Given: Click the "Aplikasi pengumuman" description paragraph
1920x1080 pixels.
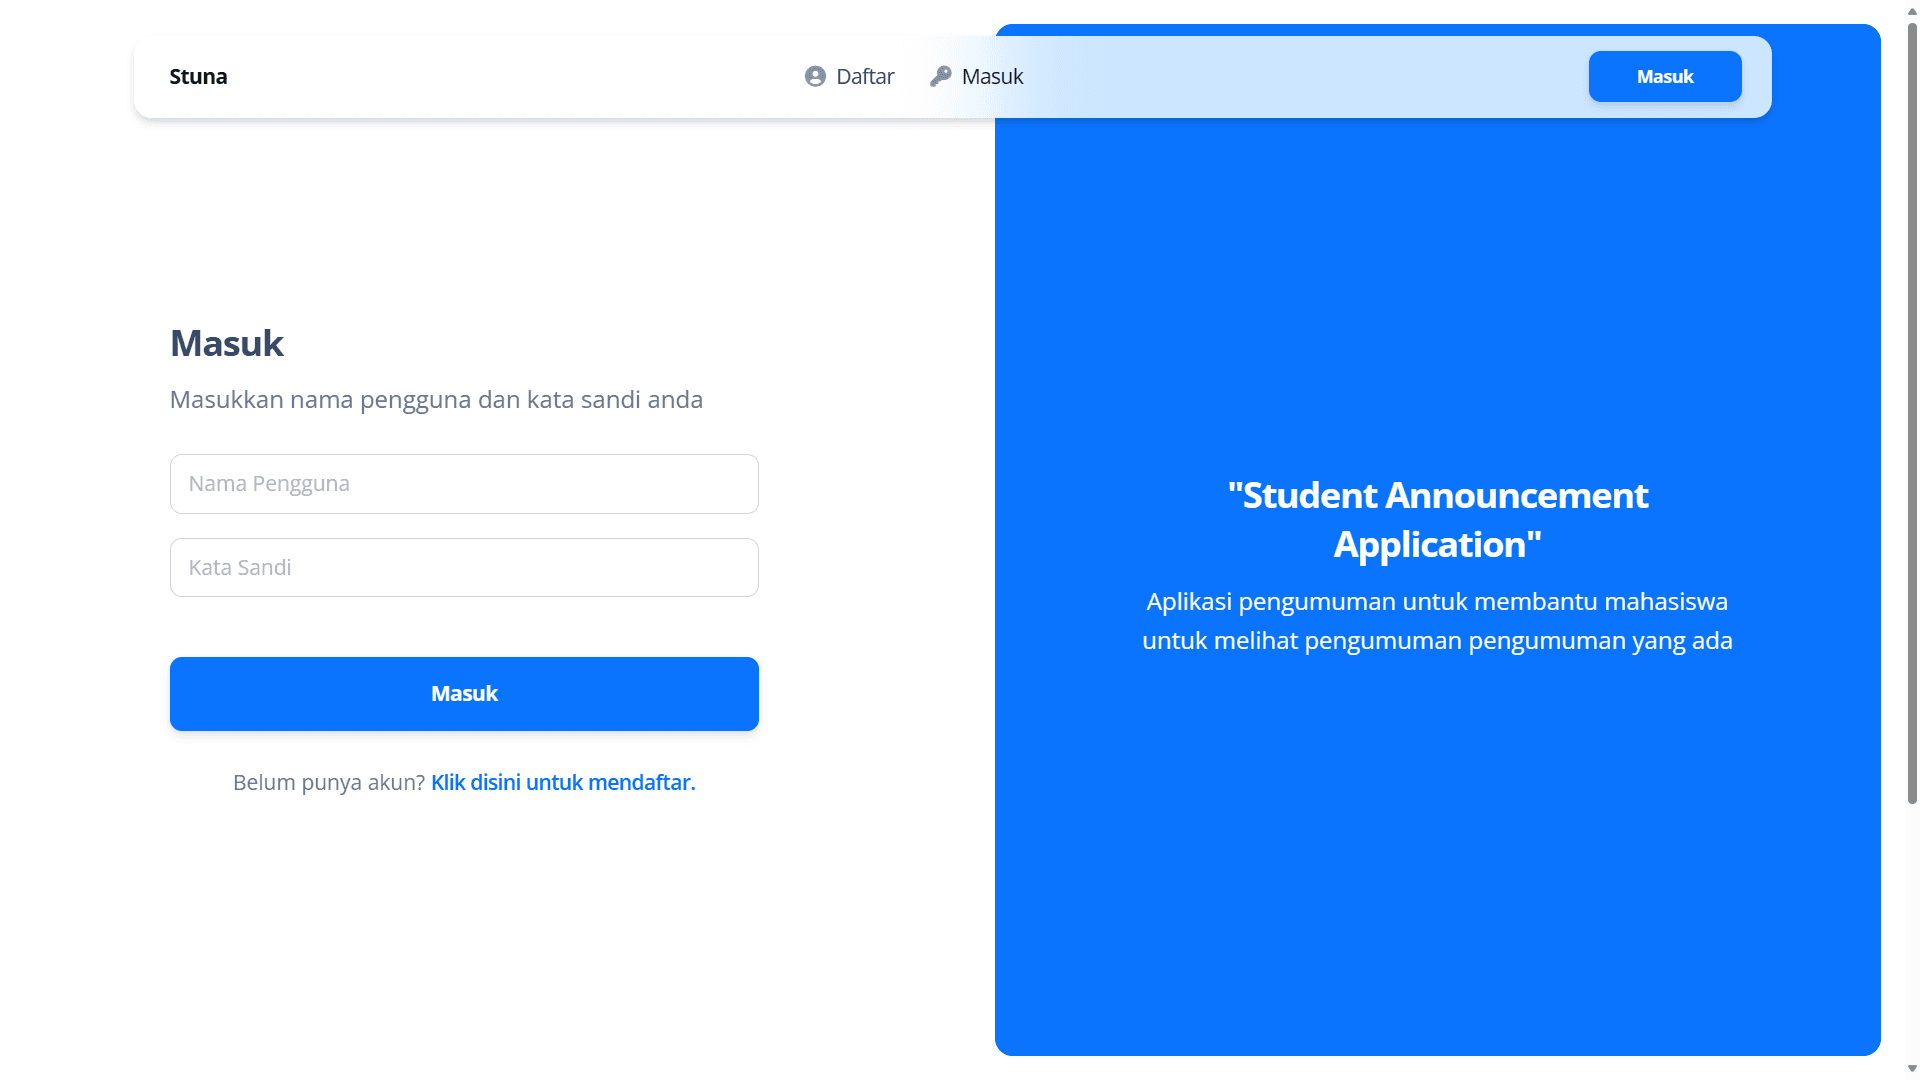Looking at the screenshot, I should point(1437,621).
